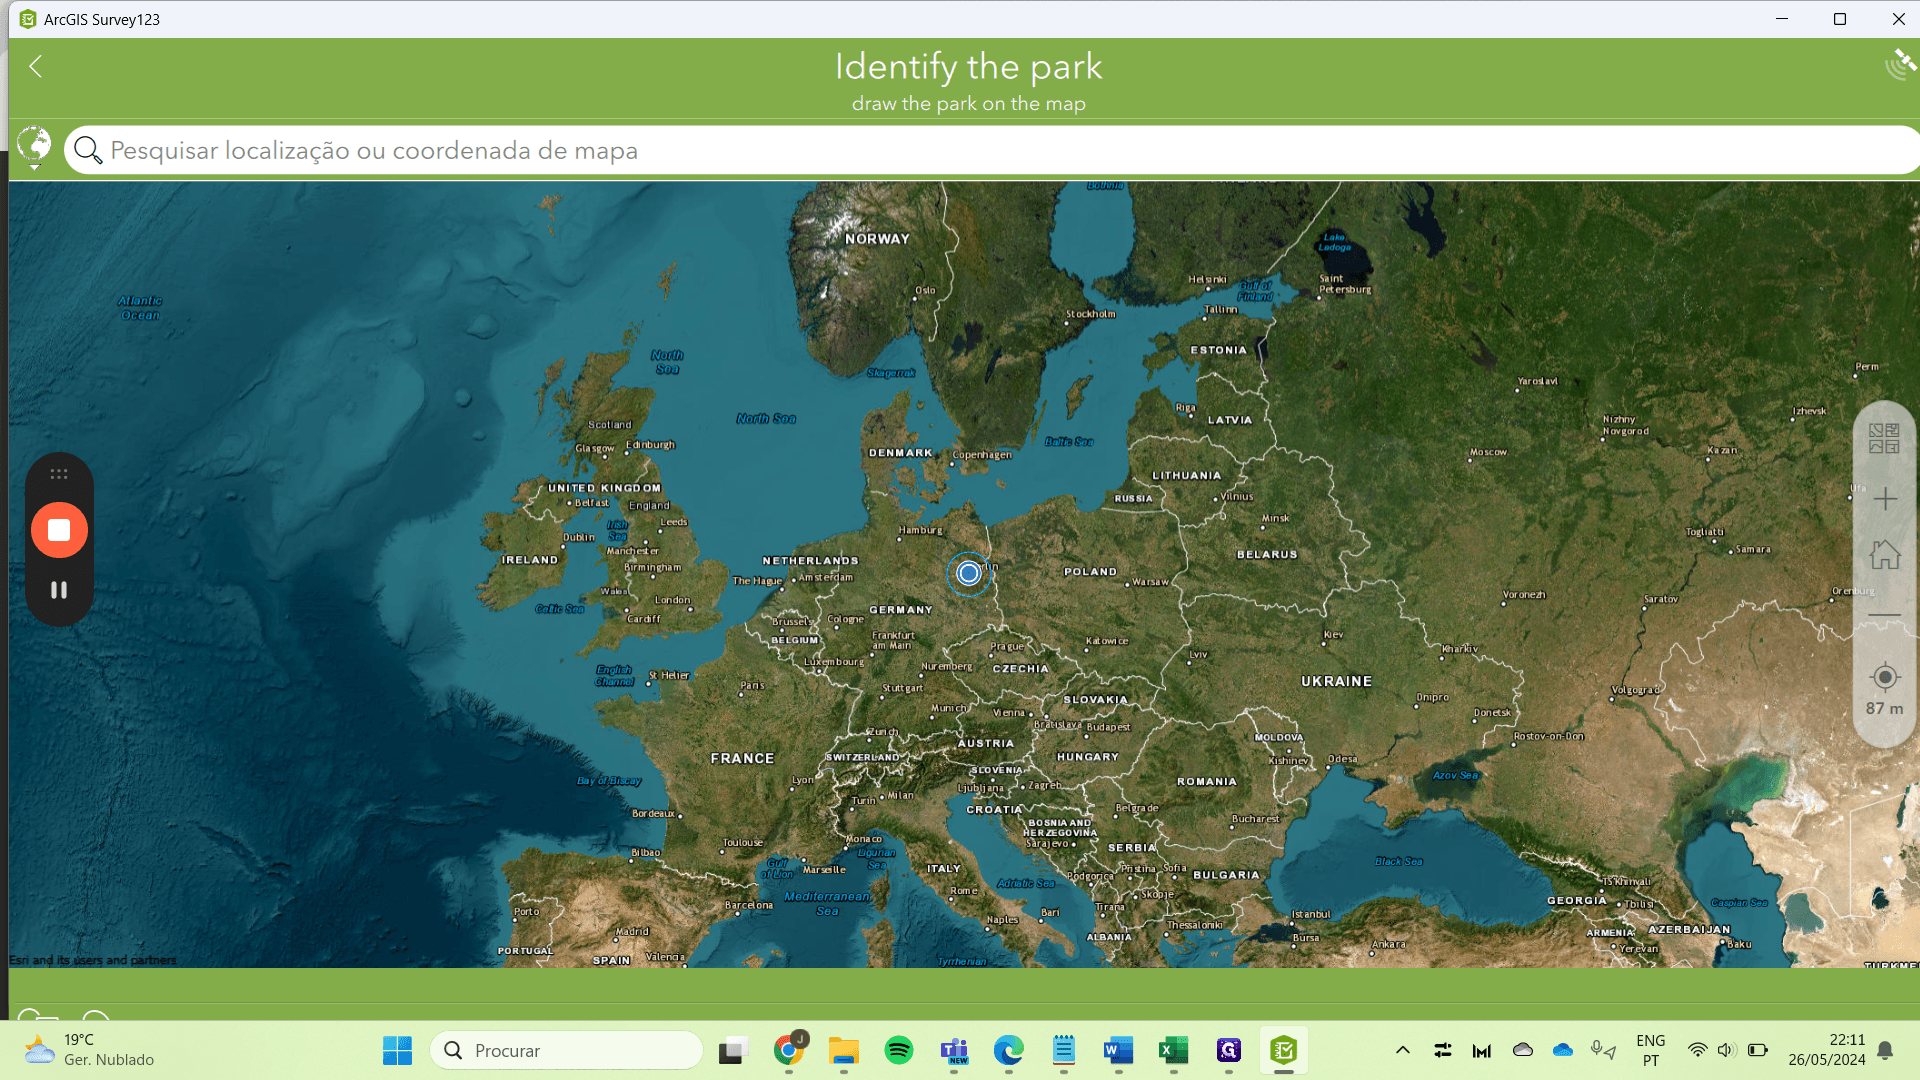This screenshot has width=1920, height=1080.
Task: Open the globe map-type selector
Action: pyautogui.click(x=34, y=148)
